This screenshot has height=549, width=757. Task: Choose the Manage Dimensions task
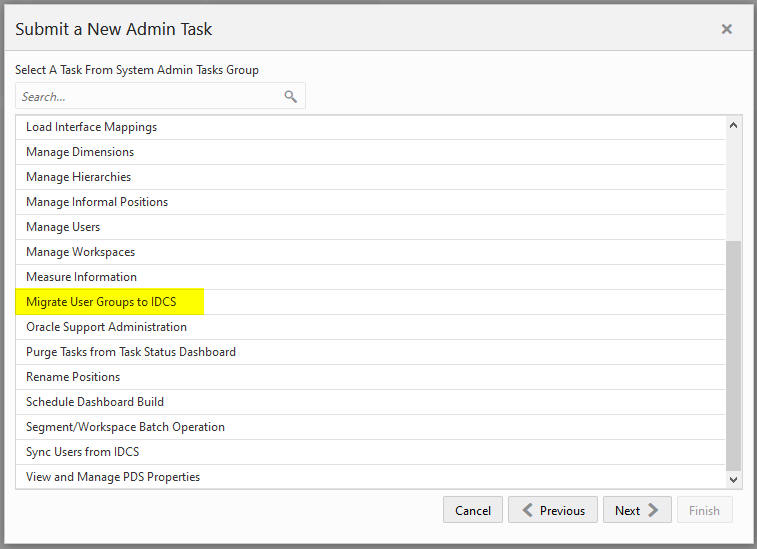[x=370, y=152]
